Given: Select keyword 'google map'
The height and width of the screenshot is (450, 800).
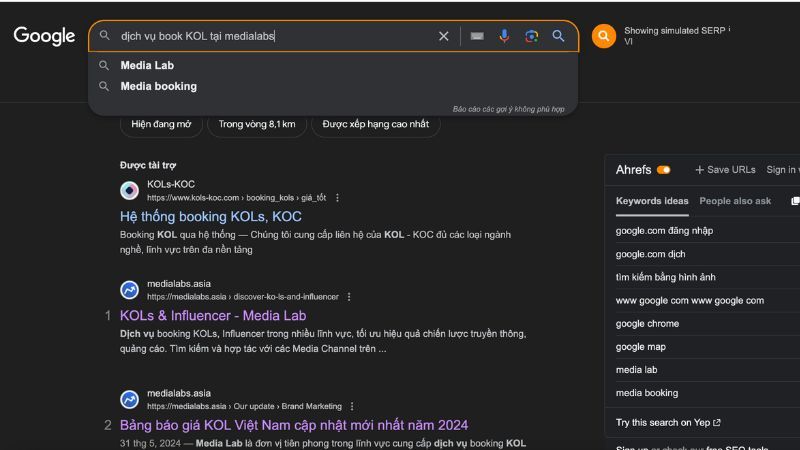Looking at the screenshot, I should coord(640,347).
